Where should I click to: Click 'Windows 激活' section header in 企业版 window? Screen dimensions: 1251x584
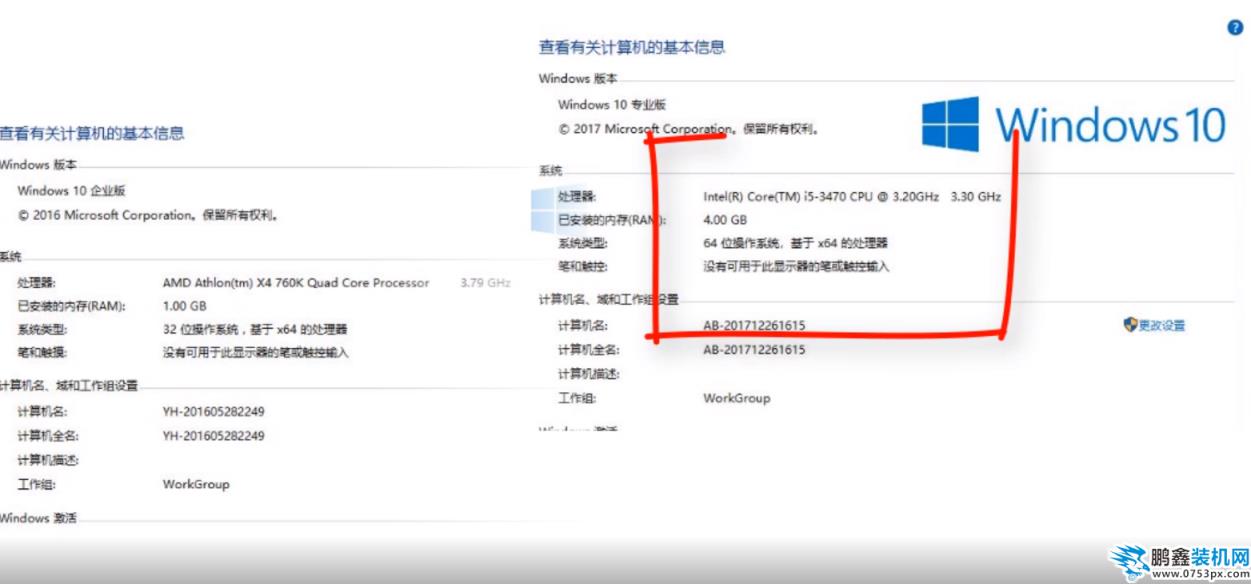click(38, 518)
